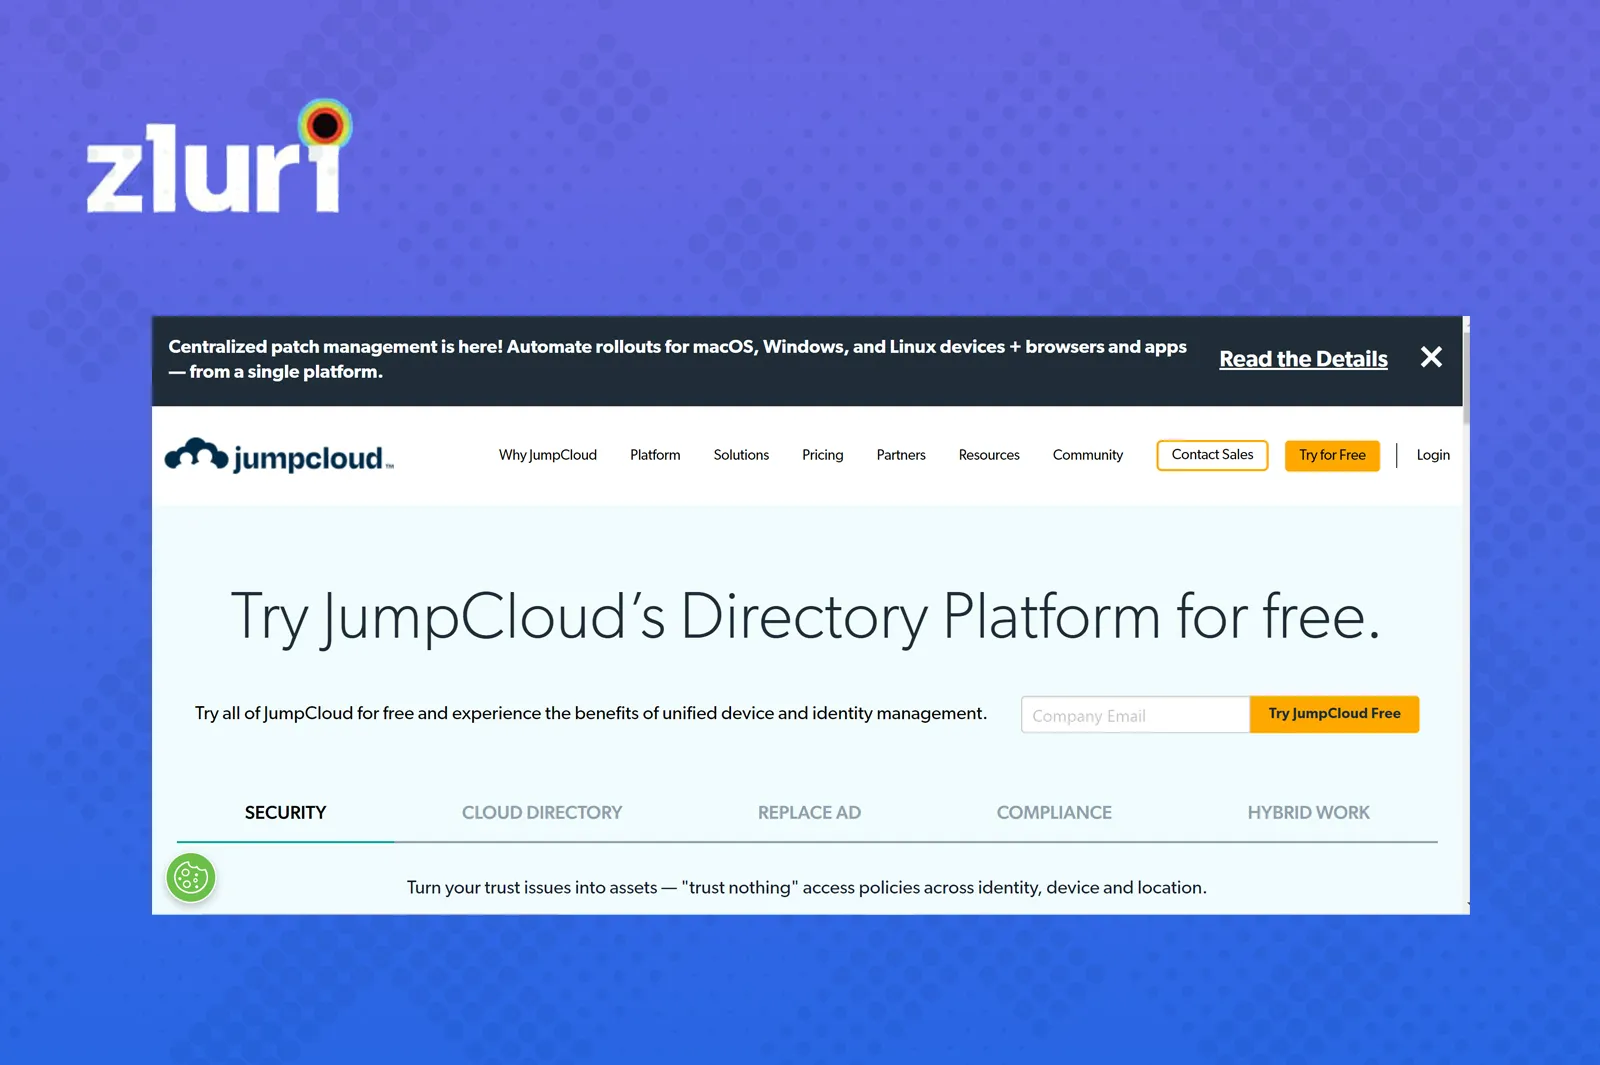Dismiss the patch management banner with X
The image size is (1600, 1065).
coord(1431,357)
